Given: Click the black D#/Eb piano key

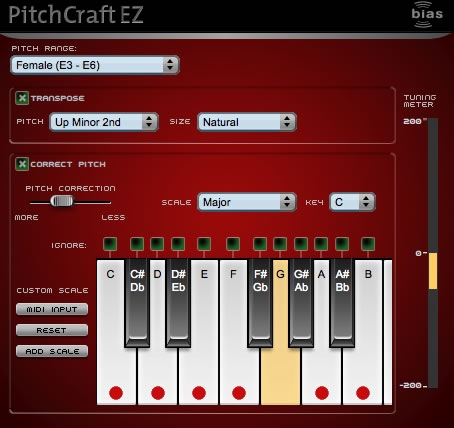Looking at the screenshot, I should [x=178, y=303].
